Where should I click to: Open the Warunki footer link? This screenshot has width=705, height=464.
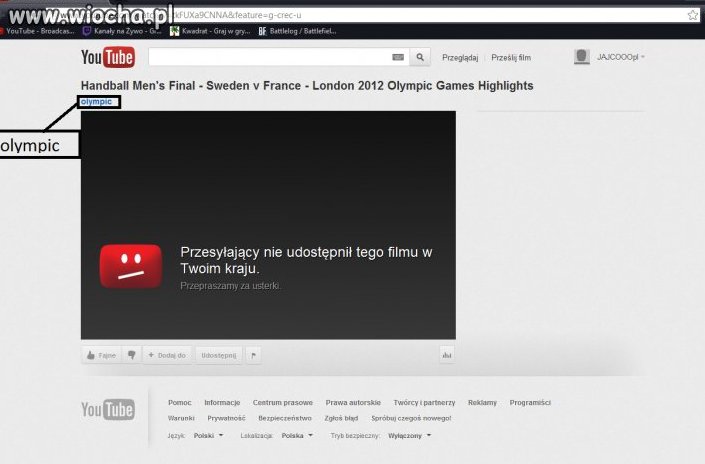click(181, 418)
